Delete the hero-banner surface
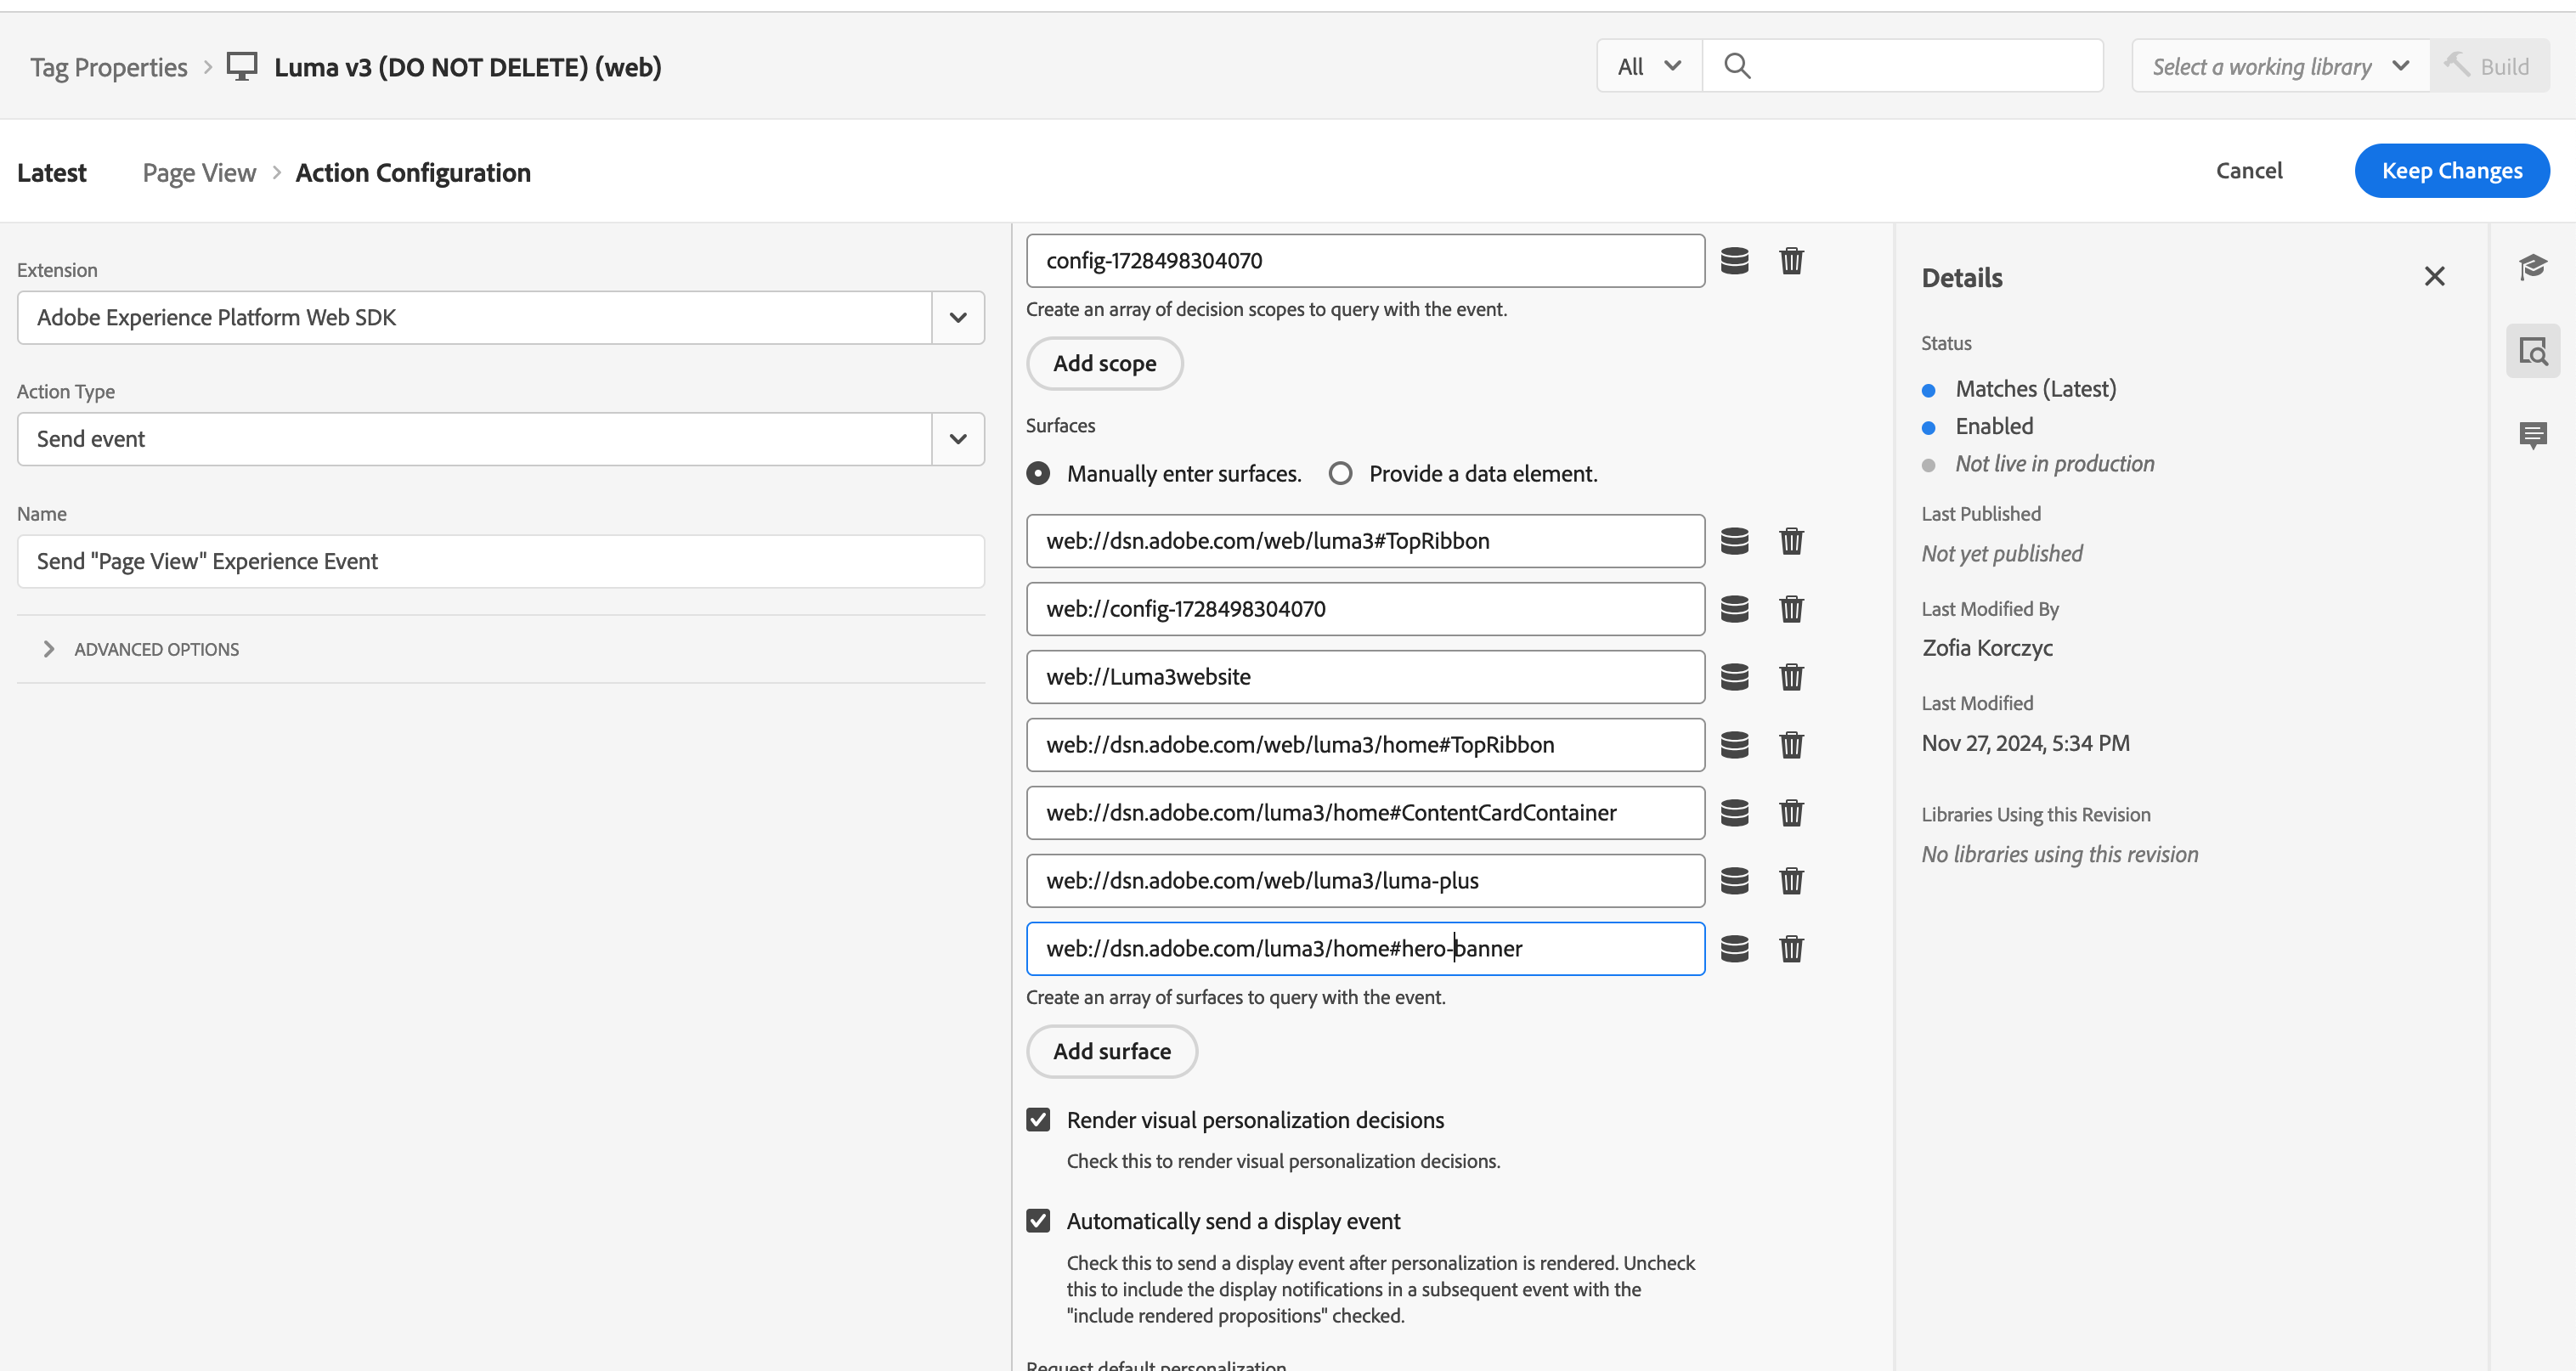Image resolution: width=2576 pixels, height=1371 pixels. (x=1791, y=949)
